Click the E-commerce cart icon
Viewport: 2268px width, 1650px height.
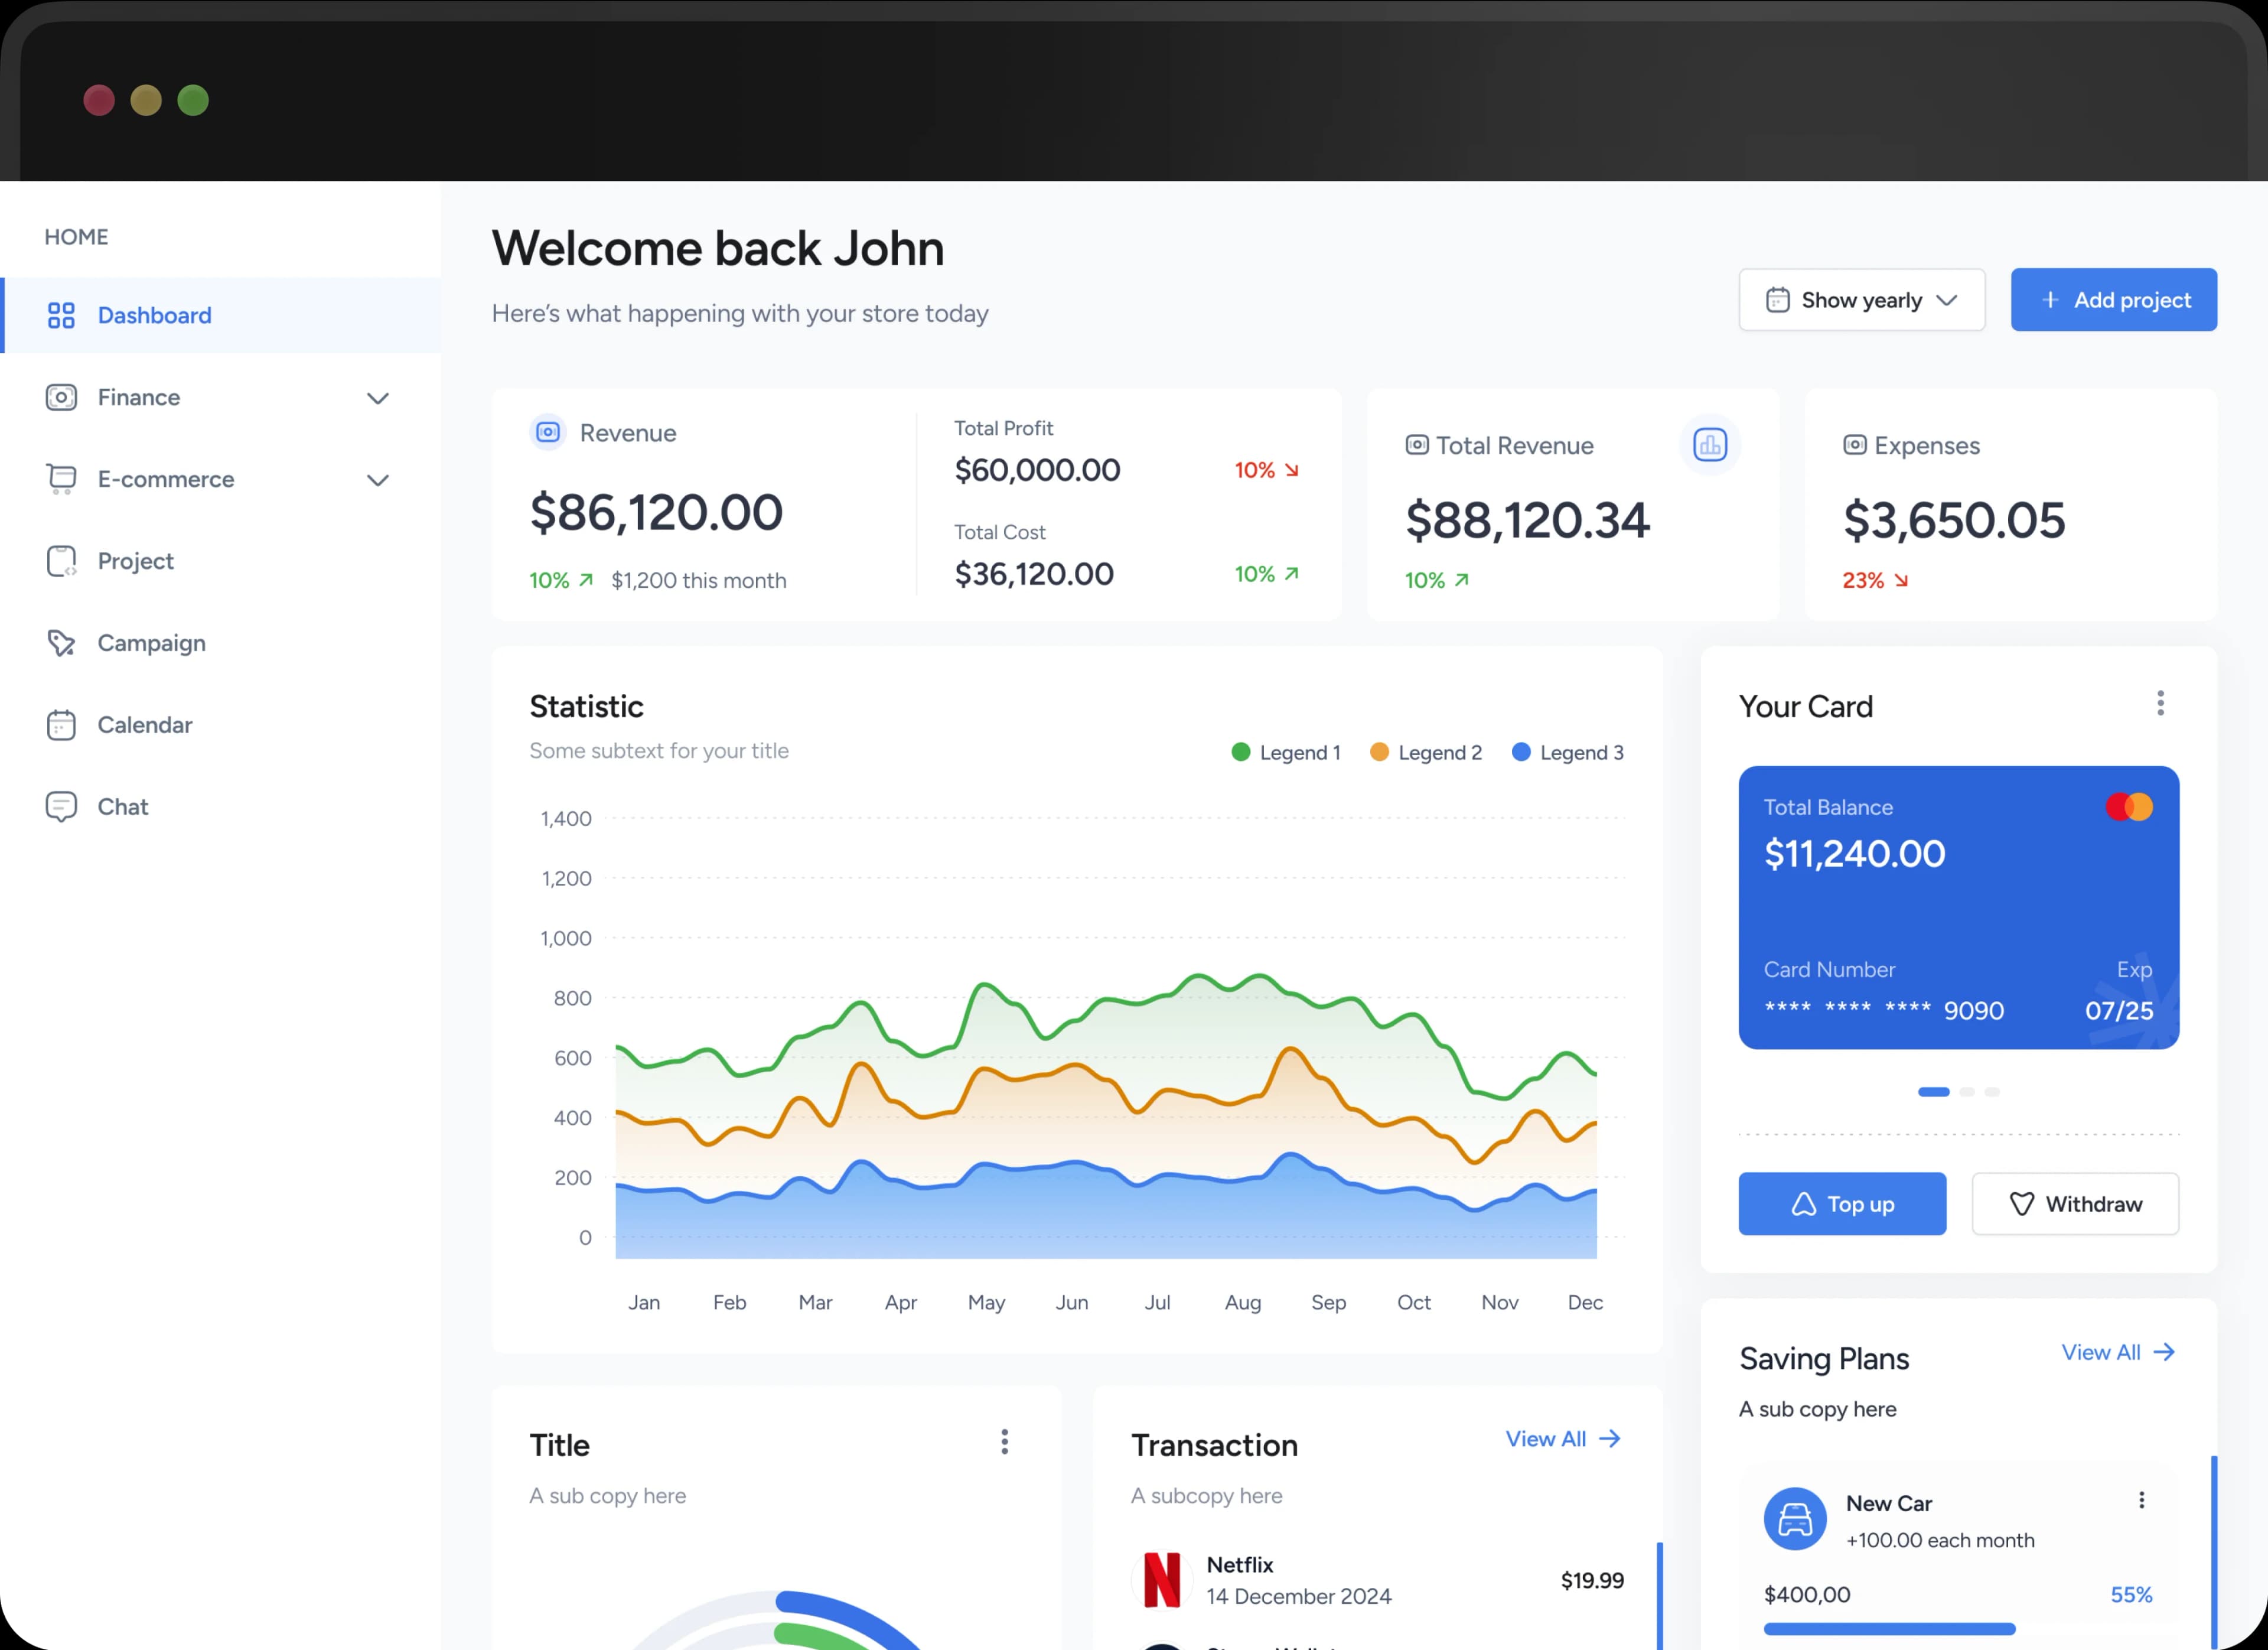pos(61,479)
